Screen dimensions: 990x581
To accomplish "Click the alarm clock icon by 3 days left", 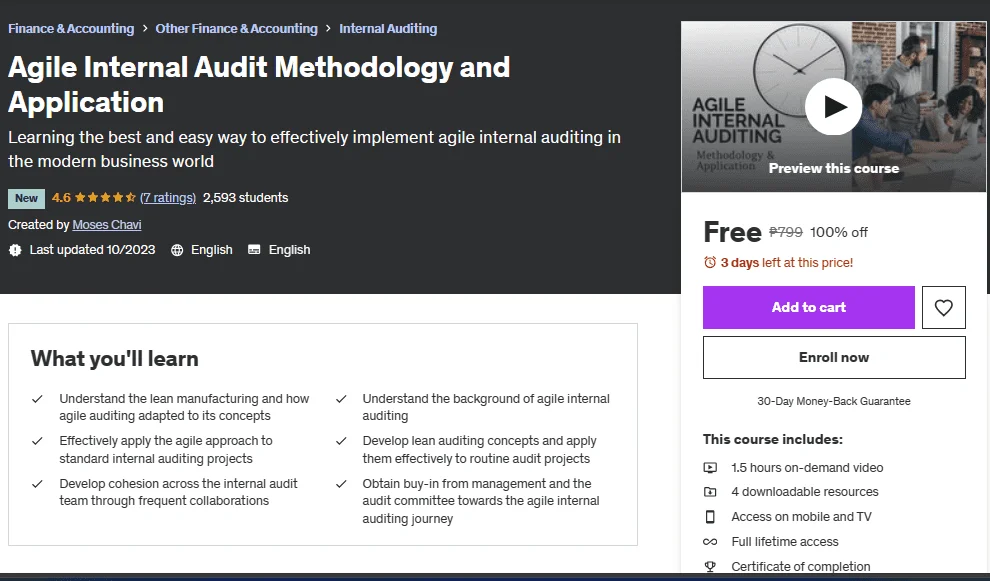I will tap(710, 262).
